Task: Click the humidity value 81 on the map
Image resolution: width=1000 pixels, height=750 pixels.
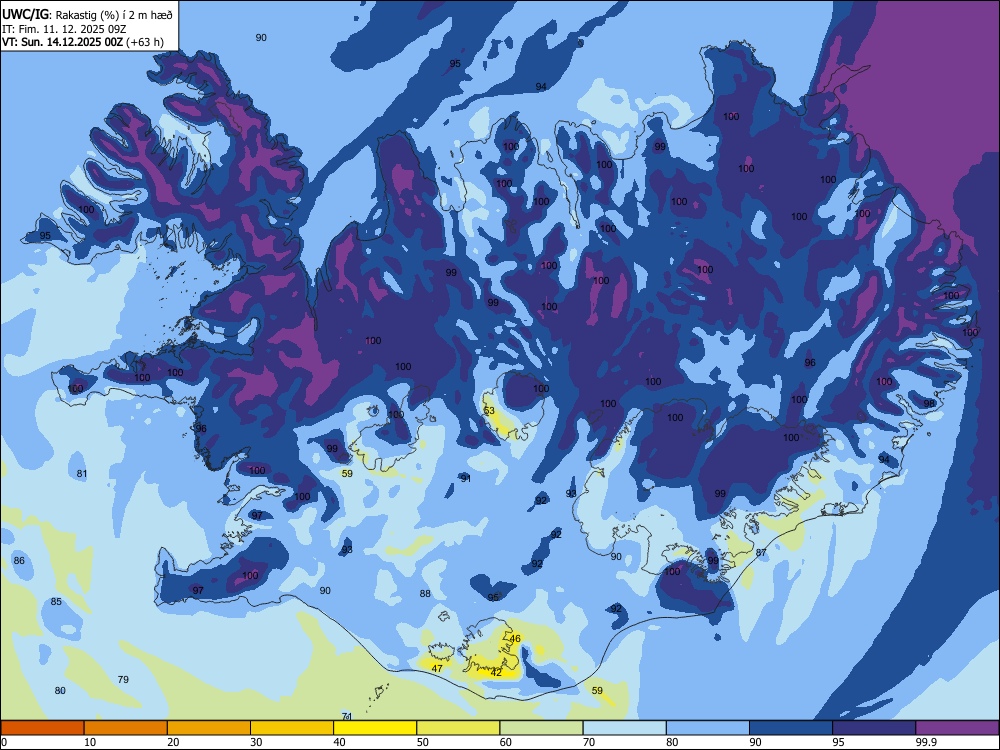Action: tap(82, 473)
